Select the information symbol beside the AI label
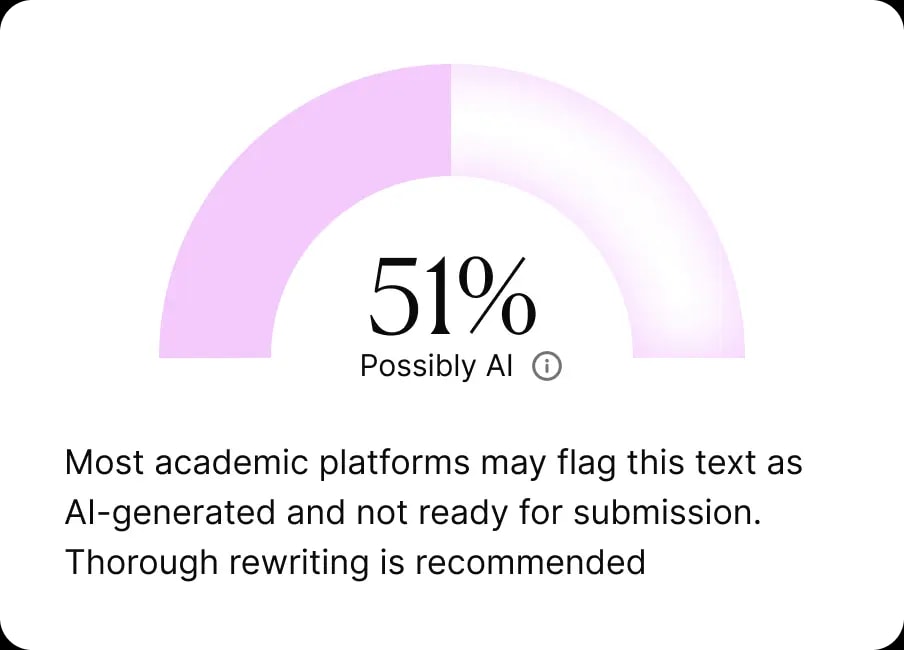 point(546,366)
